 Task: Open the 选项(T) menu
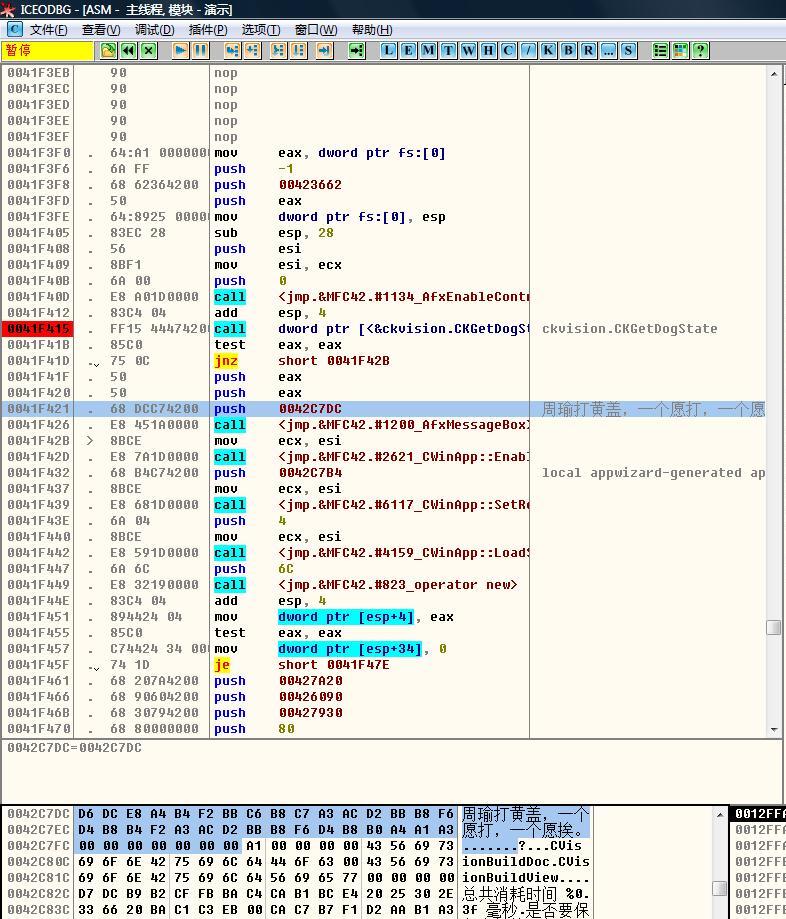pos(261,29)
